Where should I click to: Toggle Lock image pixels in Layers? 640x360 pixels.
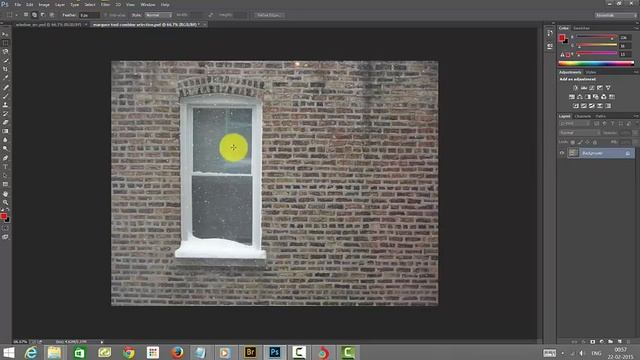580,142
